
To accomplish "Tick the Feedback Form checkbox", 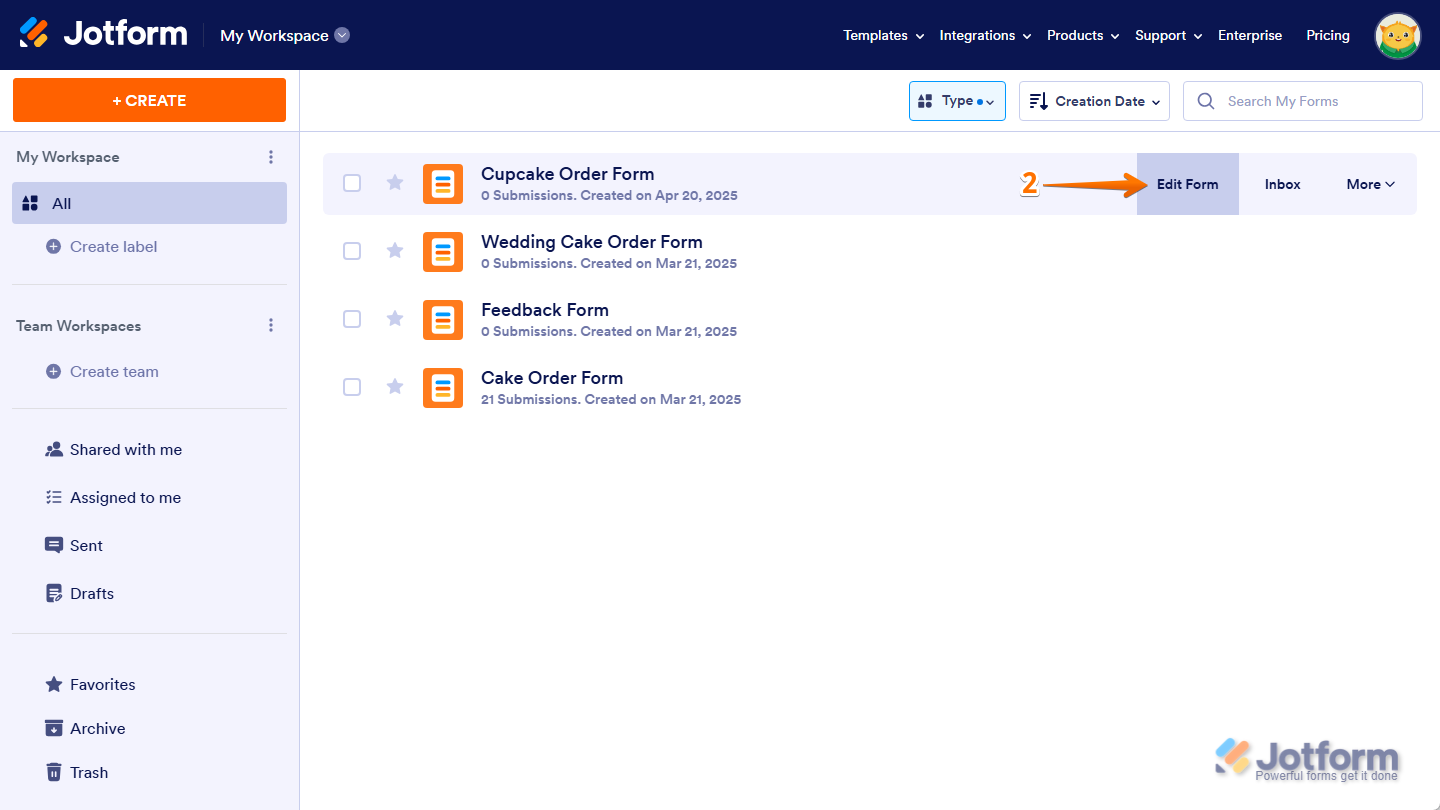I will coord(352,319).
